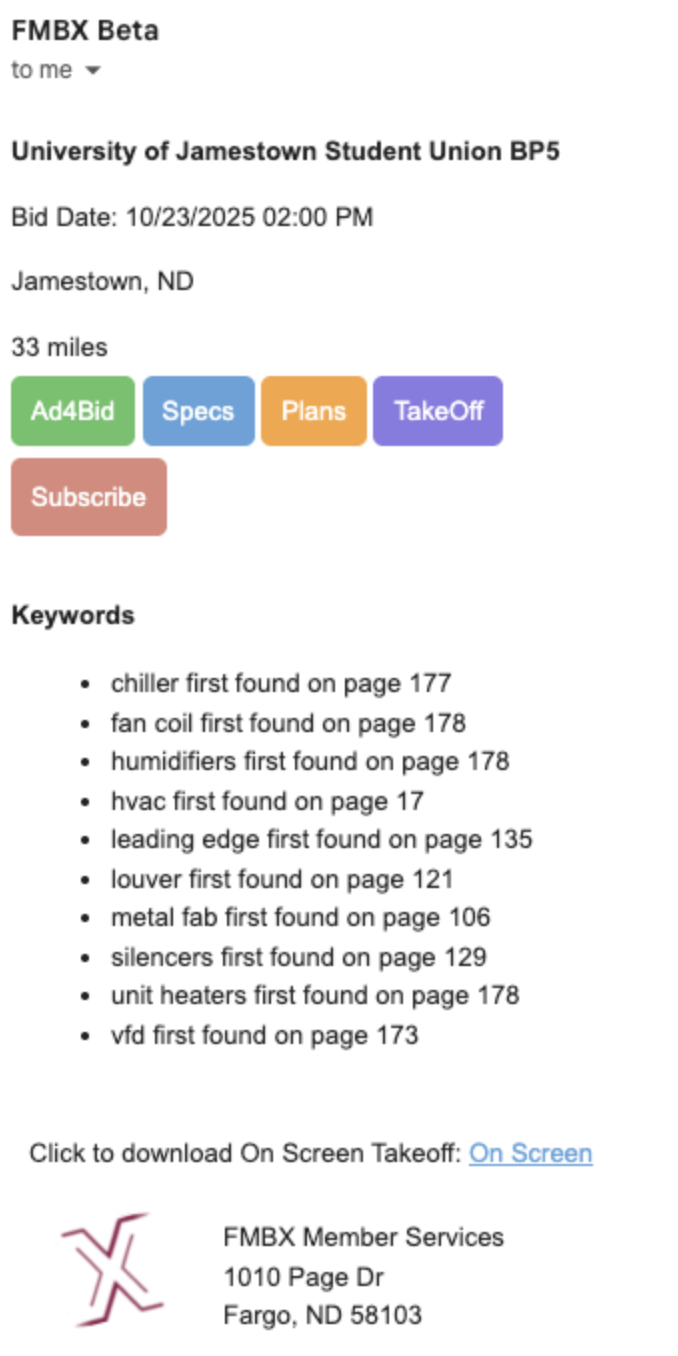Select the University of Jamestown project title
Image resolution: width=678 pixels, height=1356 pixels.
click(x=285, y=152)
